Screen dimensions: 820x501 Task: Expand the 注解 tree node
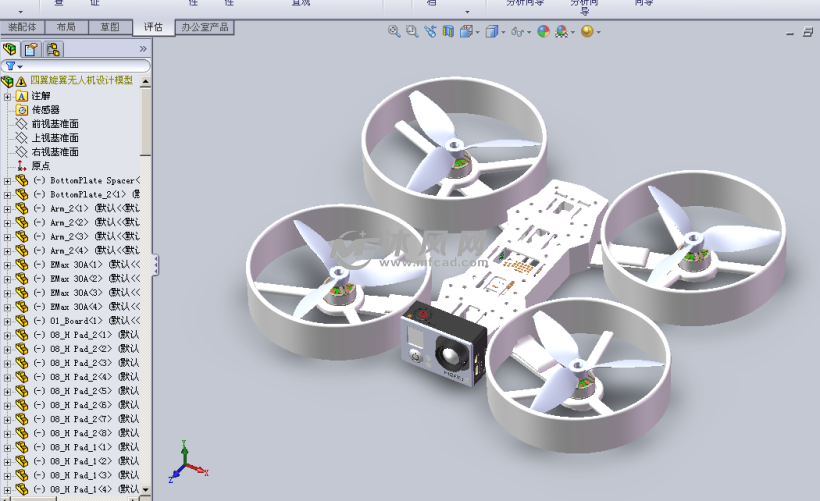coord(7,97)
